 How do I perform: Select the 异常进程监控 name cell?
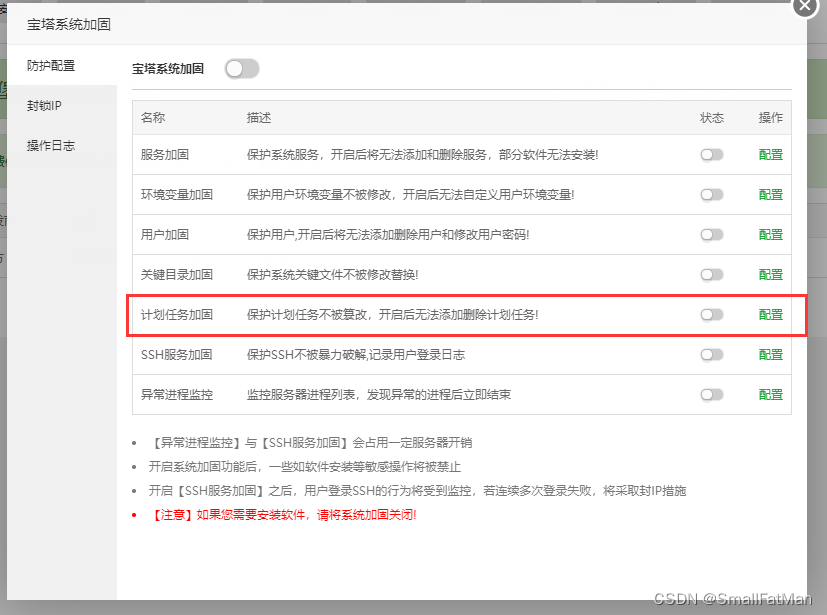177,395
